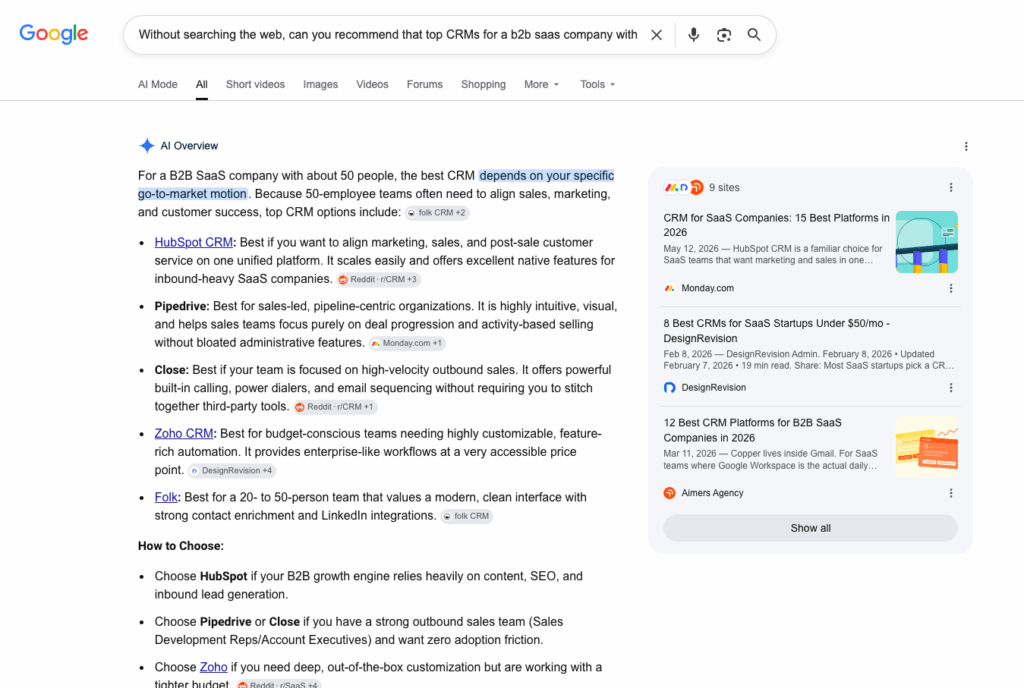Open three-dot menu for DesignRevision source

tap(951, 388)
